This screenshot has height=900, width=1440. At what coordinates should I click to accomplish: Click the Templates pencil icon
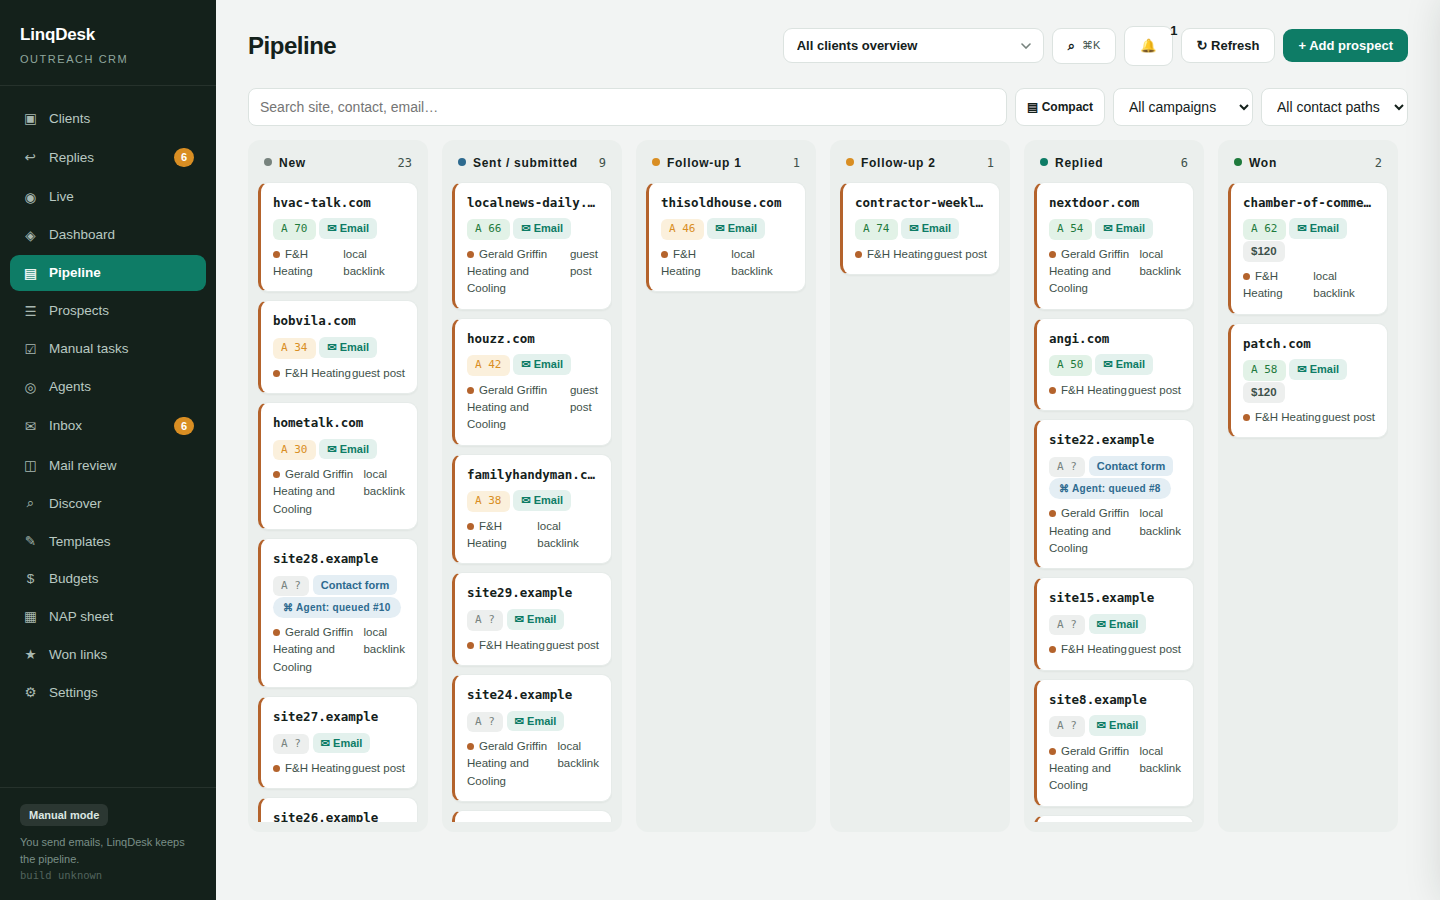(x=30, y=542)
